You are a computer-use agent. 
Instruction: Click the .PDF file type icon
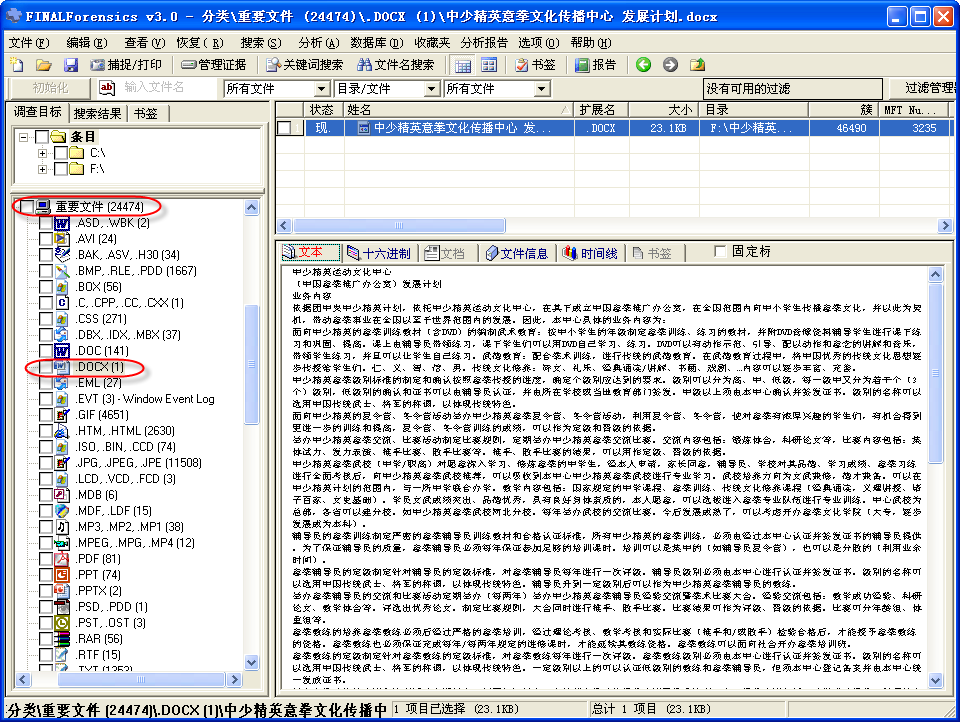(62, 558)
